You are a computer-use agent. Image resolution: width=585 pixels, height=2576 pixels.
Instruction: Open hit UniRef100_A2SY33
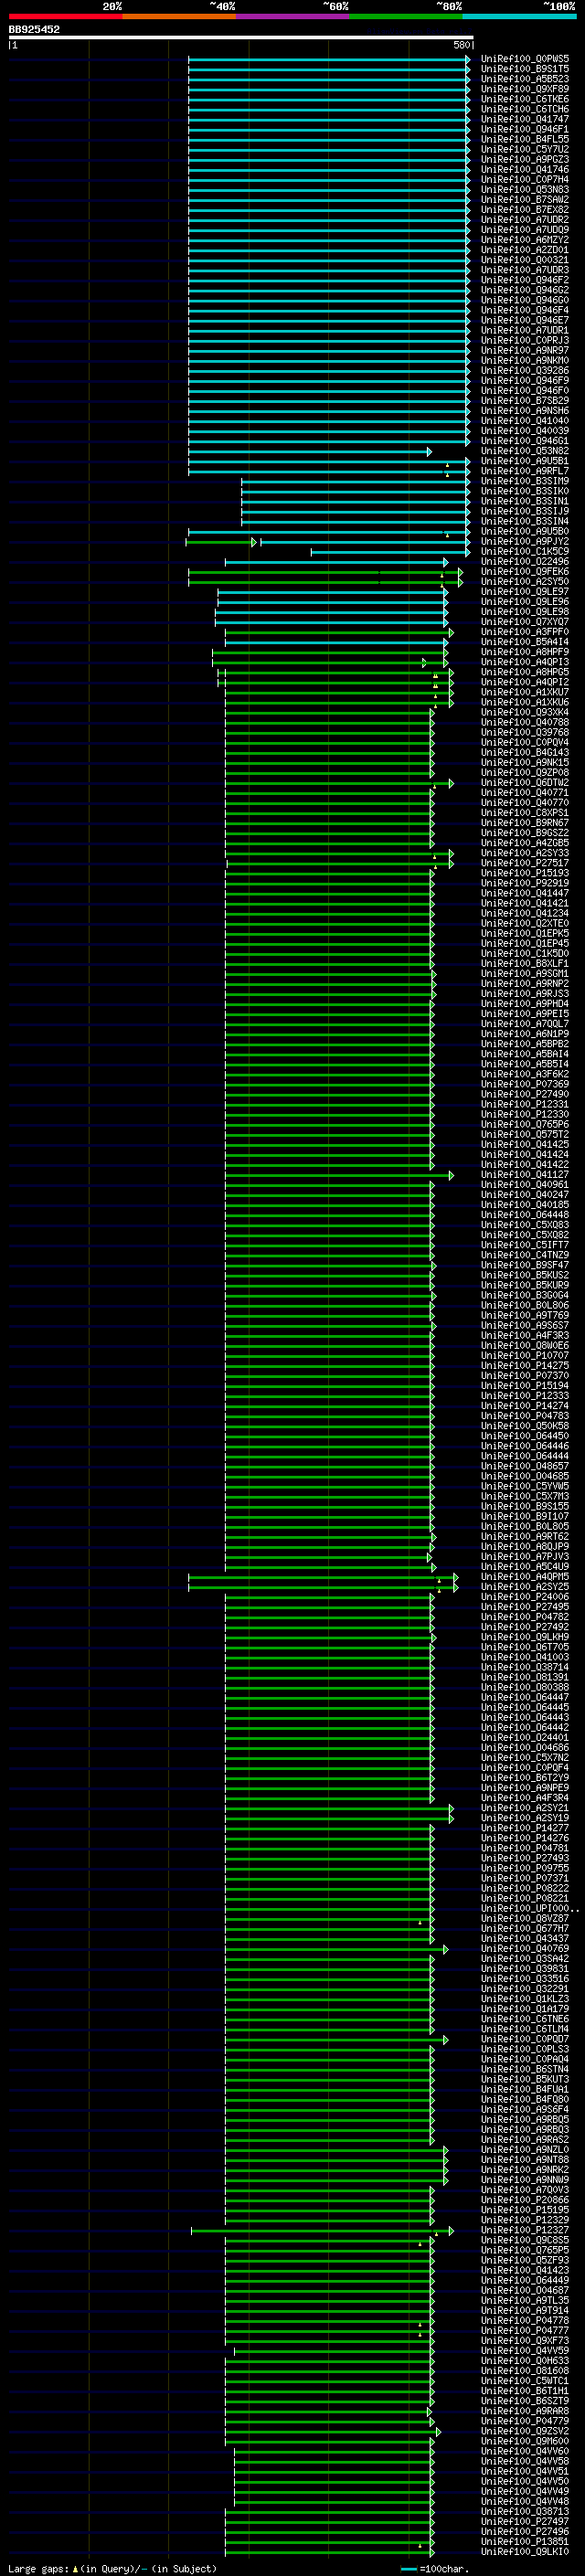click(524, 853)
